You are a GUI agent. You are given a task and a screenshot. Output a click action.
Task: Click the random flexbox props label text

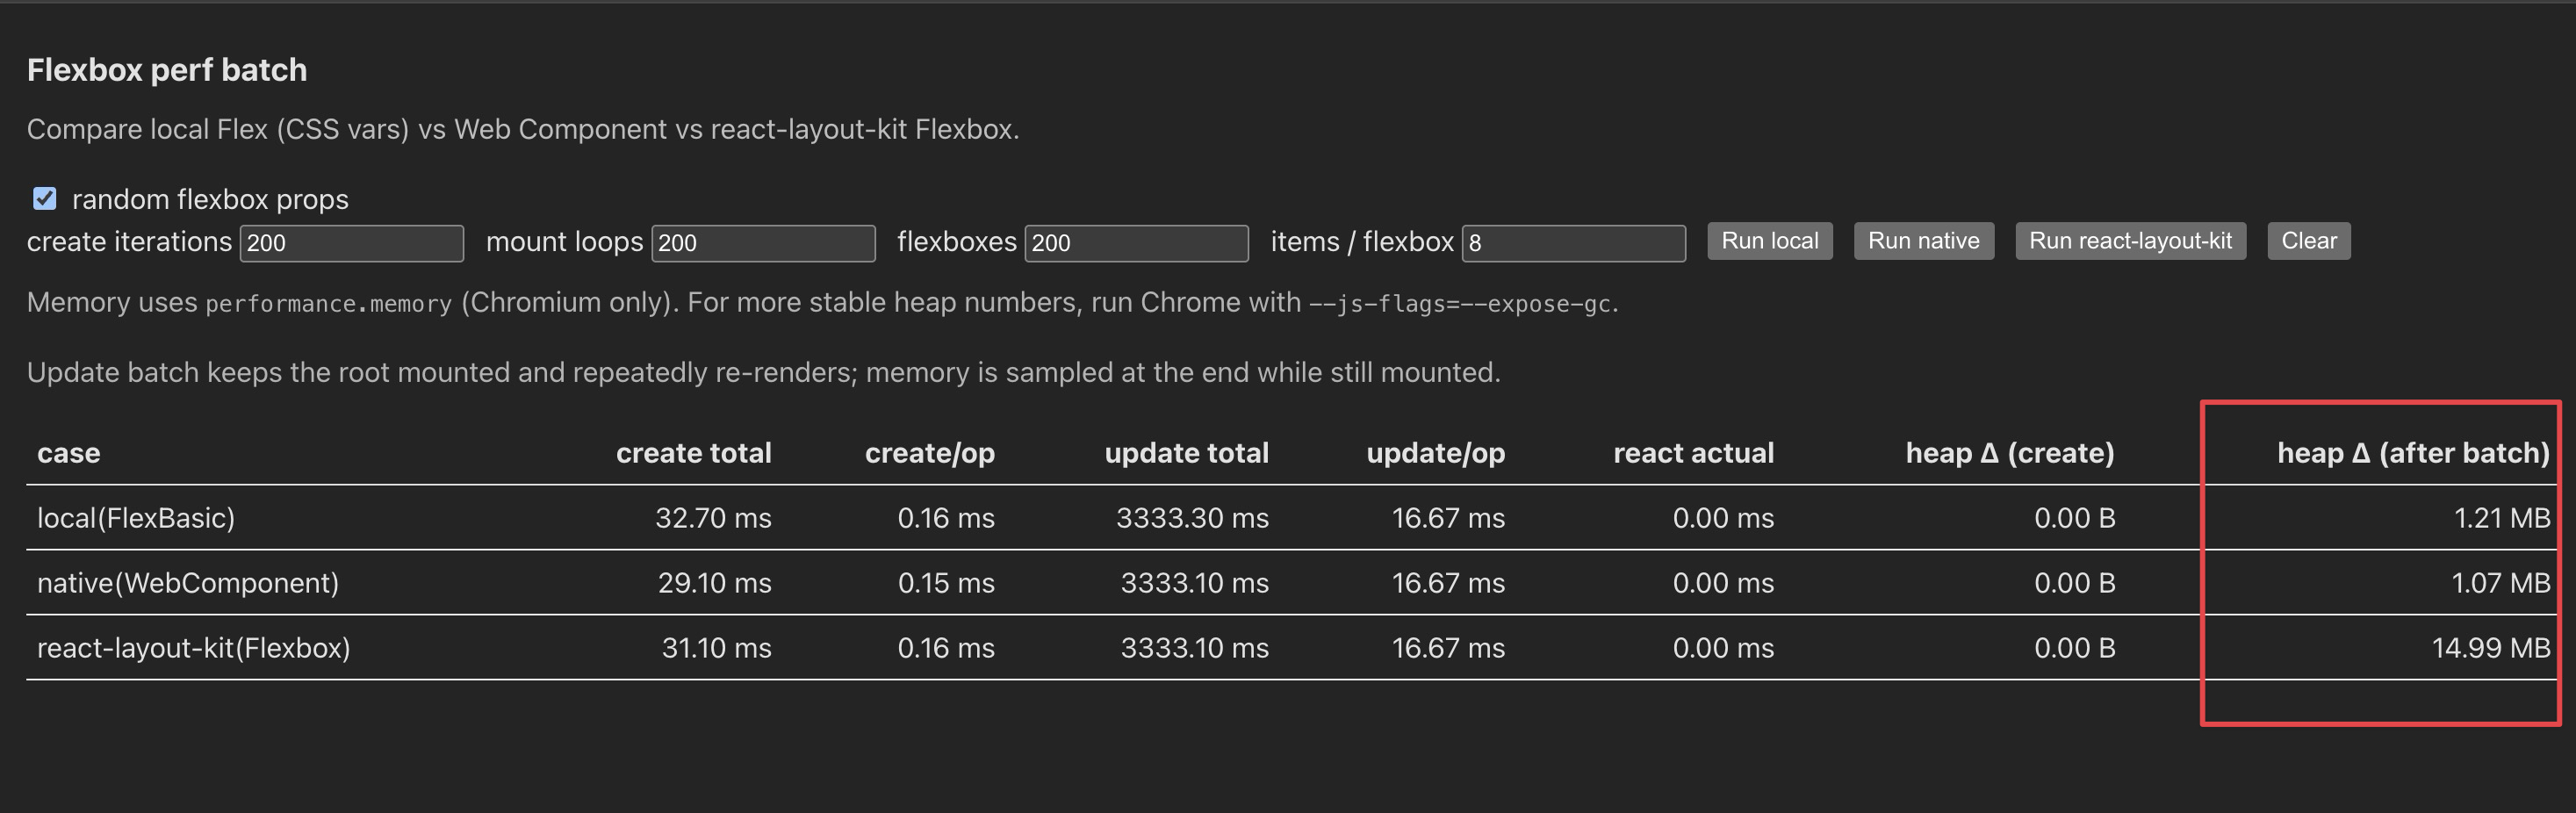[x=210, y=199]
